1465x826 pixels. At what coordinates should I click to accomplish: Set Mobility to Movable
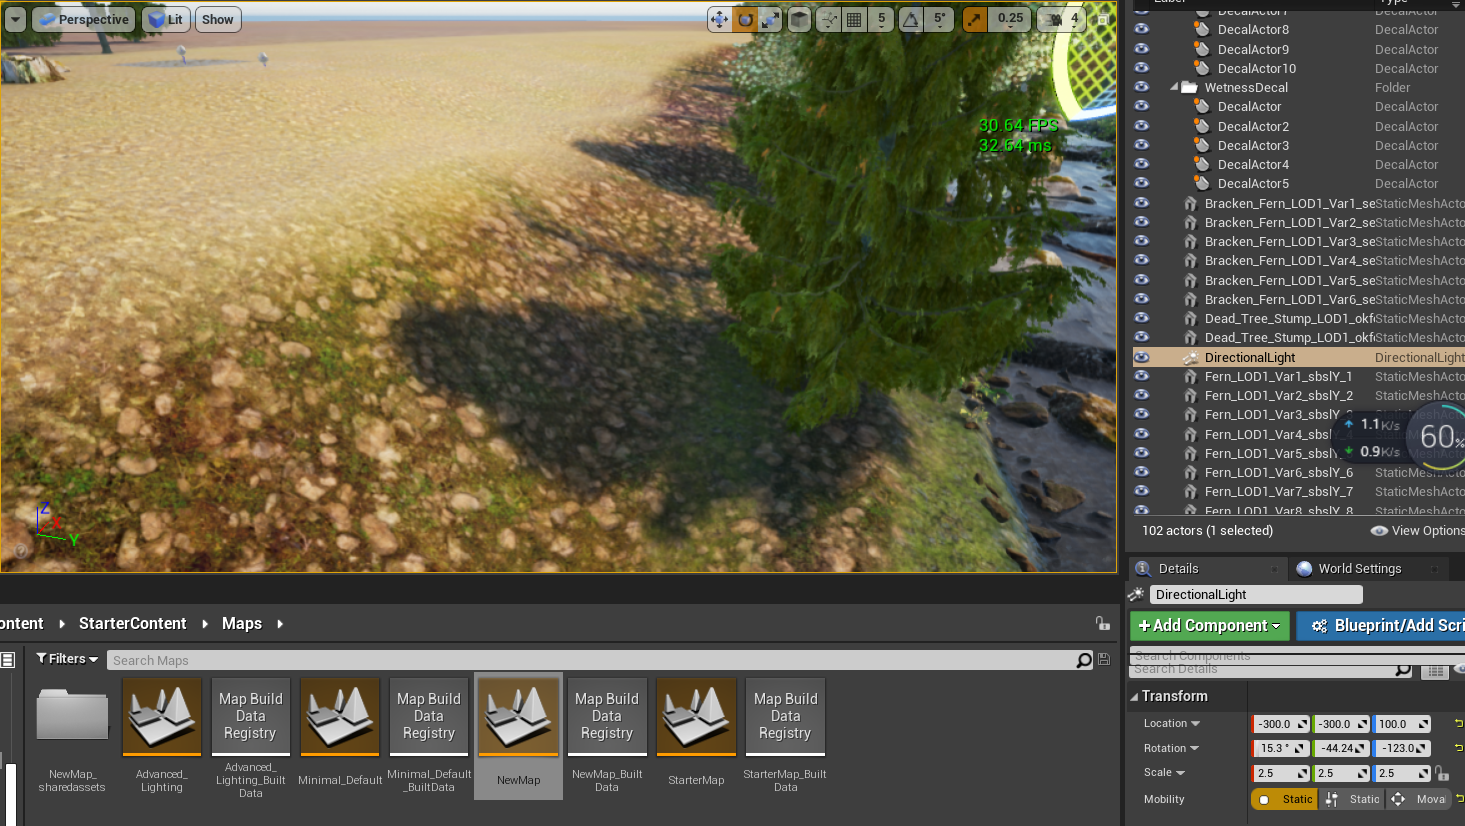pos(1418,799)
